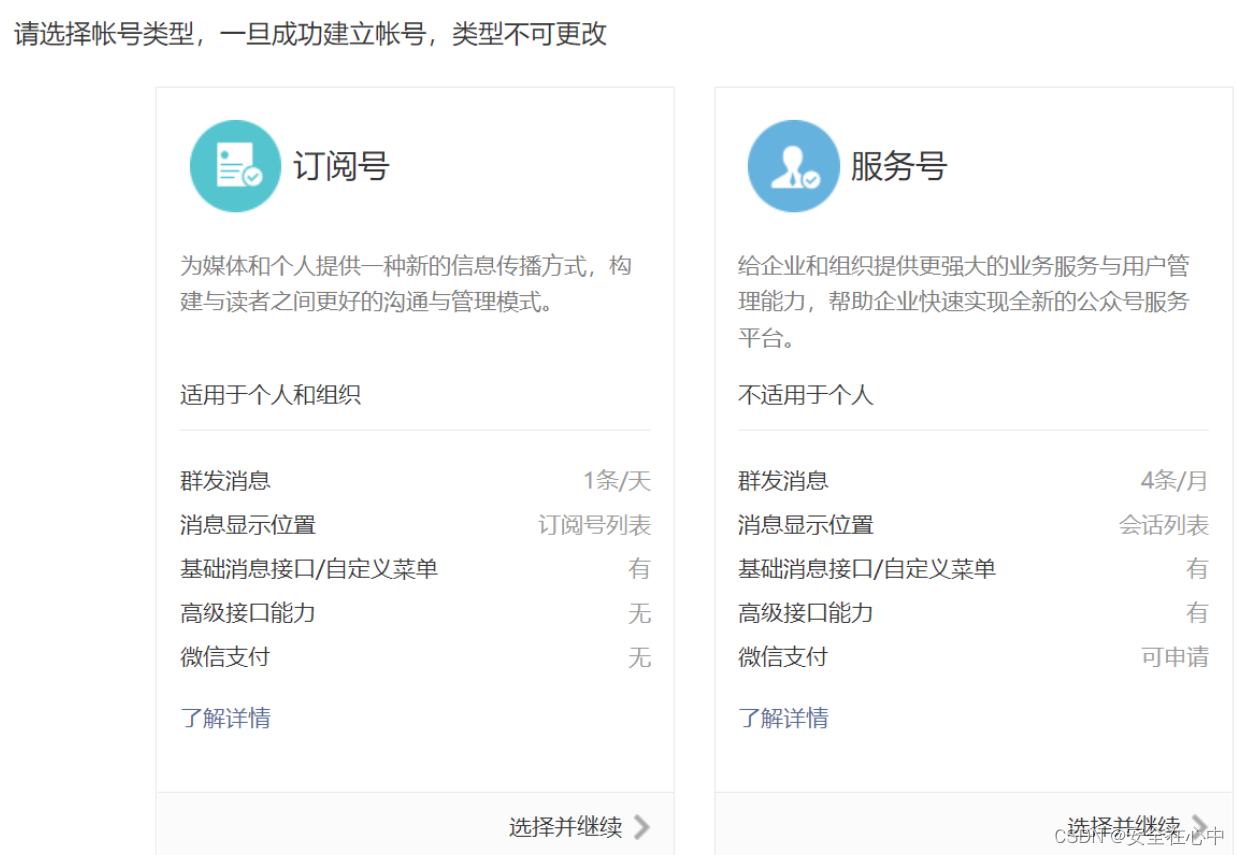Viewport: 1239px width, 855px height.
Task: Click the 适用于个人和组织 label
Action: [270, 395]
